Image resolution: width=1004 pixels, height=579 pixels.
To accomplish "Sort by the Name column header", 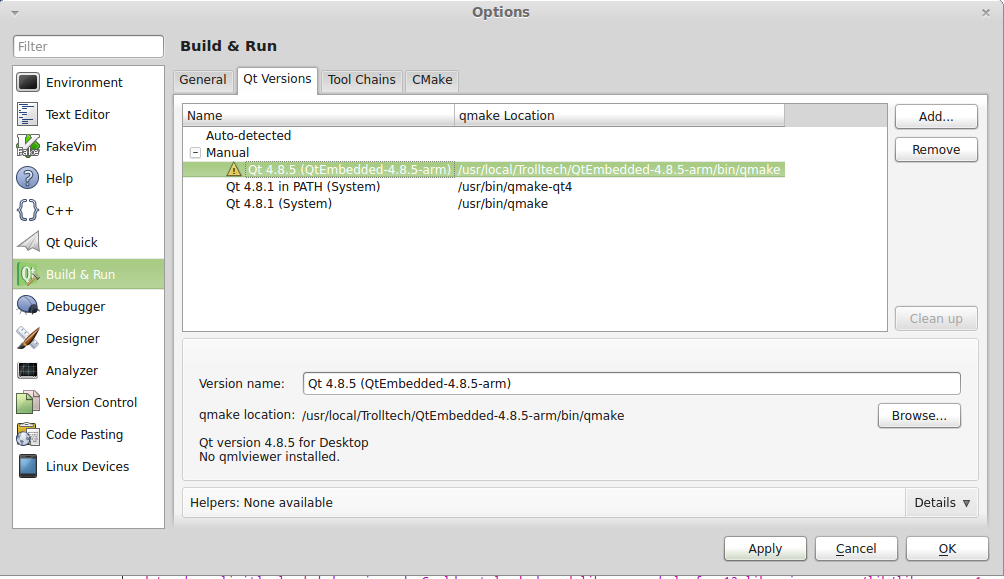I will click(319, 115).
